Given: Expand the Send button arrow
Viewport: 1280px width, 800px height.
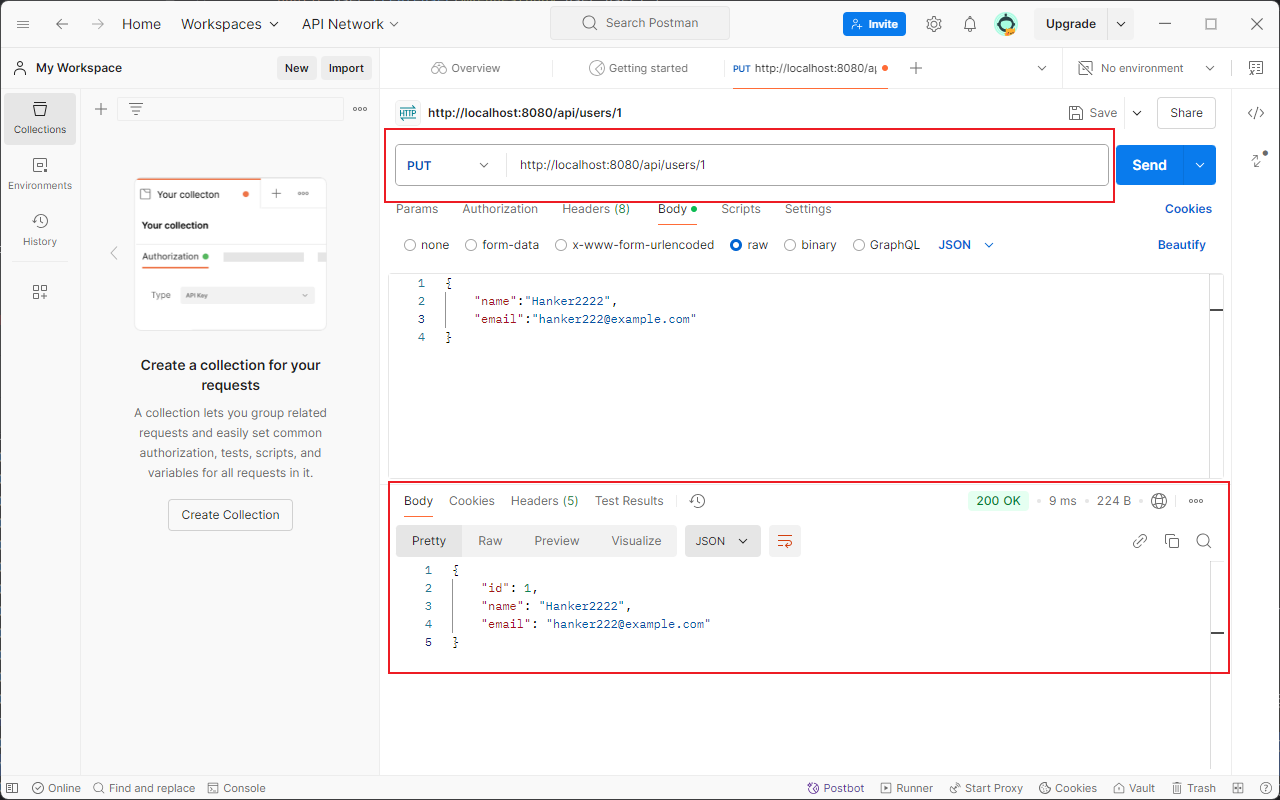Looking at the screenshot, I should [x=1200, y=165].
